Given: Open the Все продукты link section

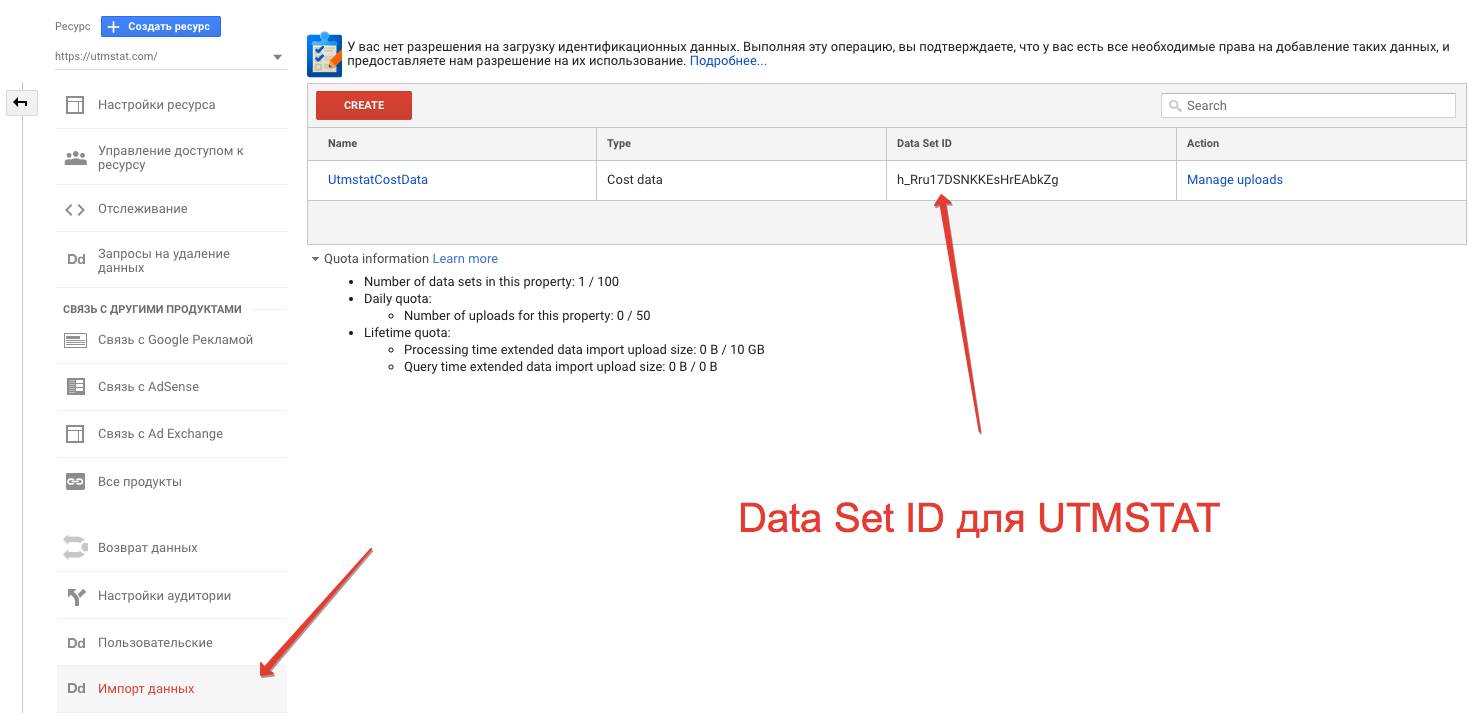Looking at the screenshot, I should pos(139,481).
